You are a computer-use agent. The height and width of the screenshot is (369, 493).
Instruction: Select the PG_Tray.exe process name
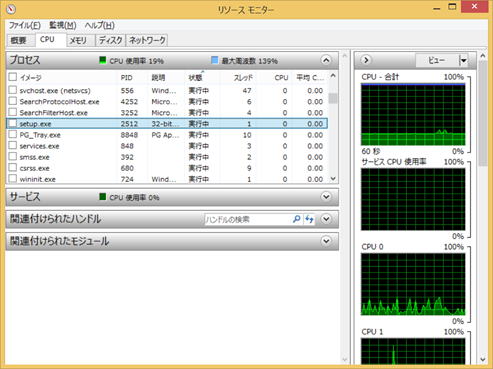click(x=40, y=135)
